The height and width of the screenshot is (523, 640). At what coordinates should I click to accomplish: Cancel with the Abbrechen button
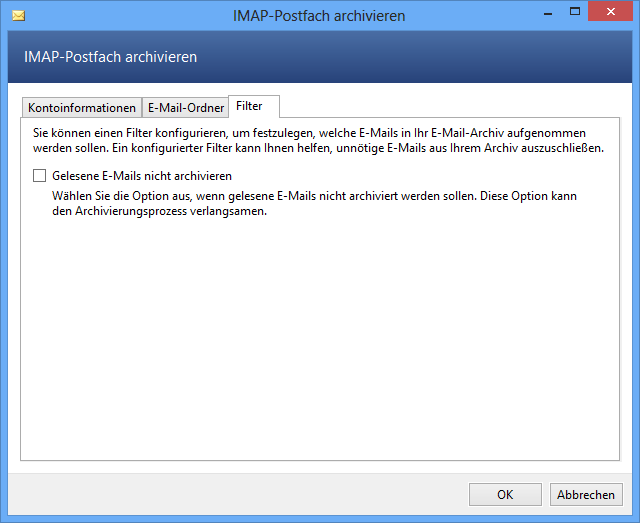tap(586, 494)
